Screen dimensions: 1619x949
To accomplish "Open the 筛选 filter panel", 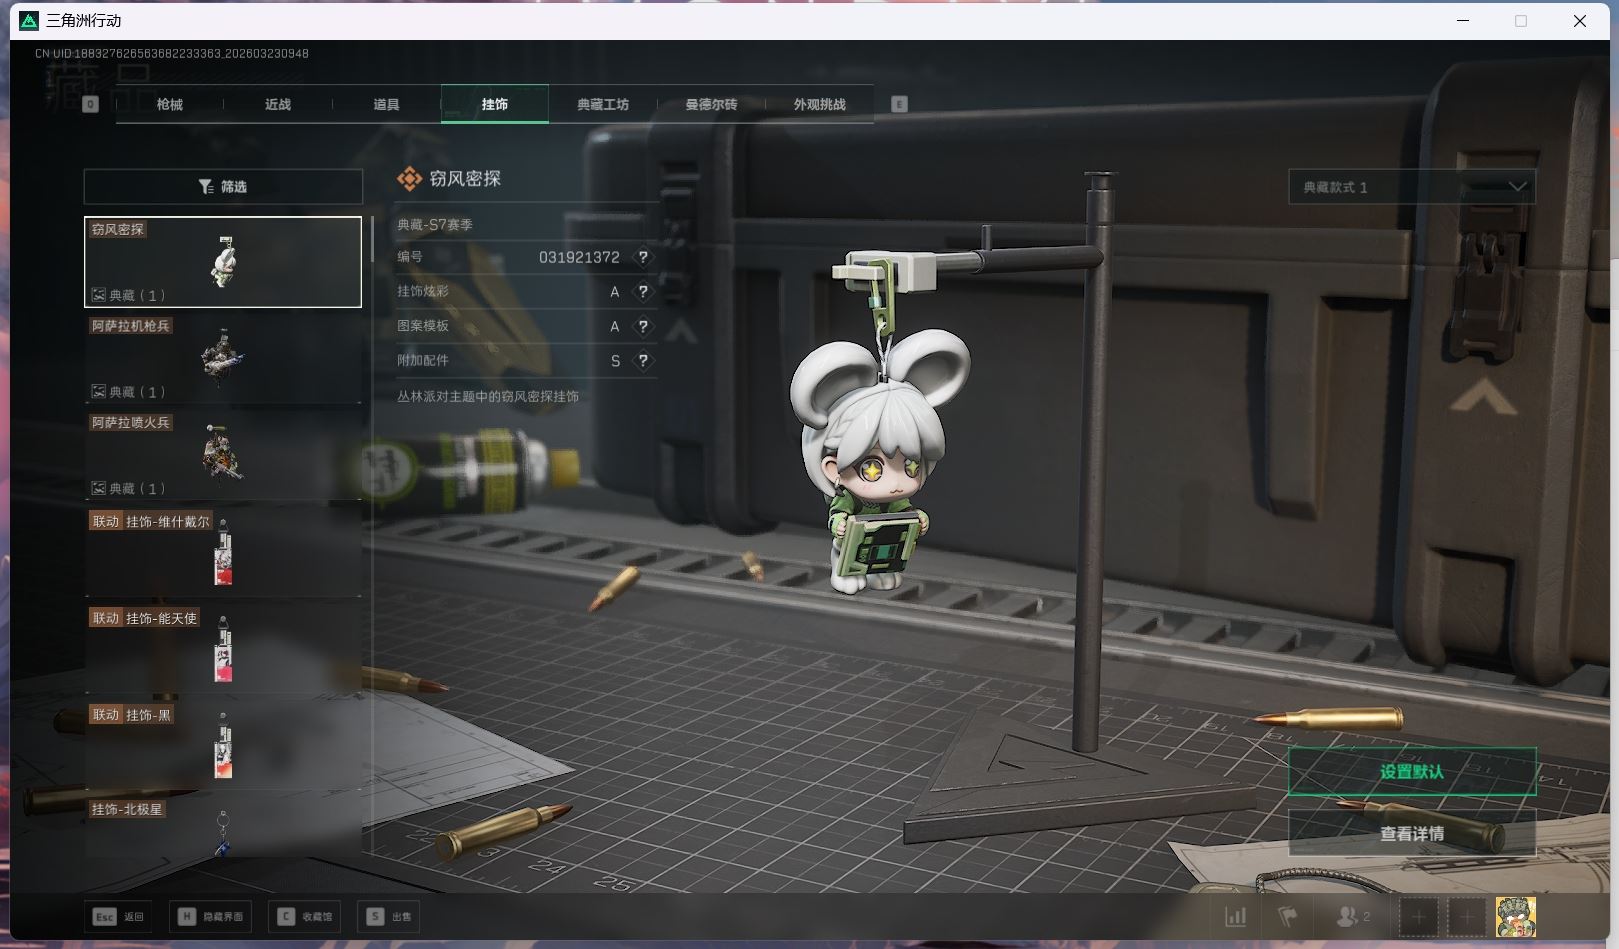I will point(223,187).
